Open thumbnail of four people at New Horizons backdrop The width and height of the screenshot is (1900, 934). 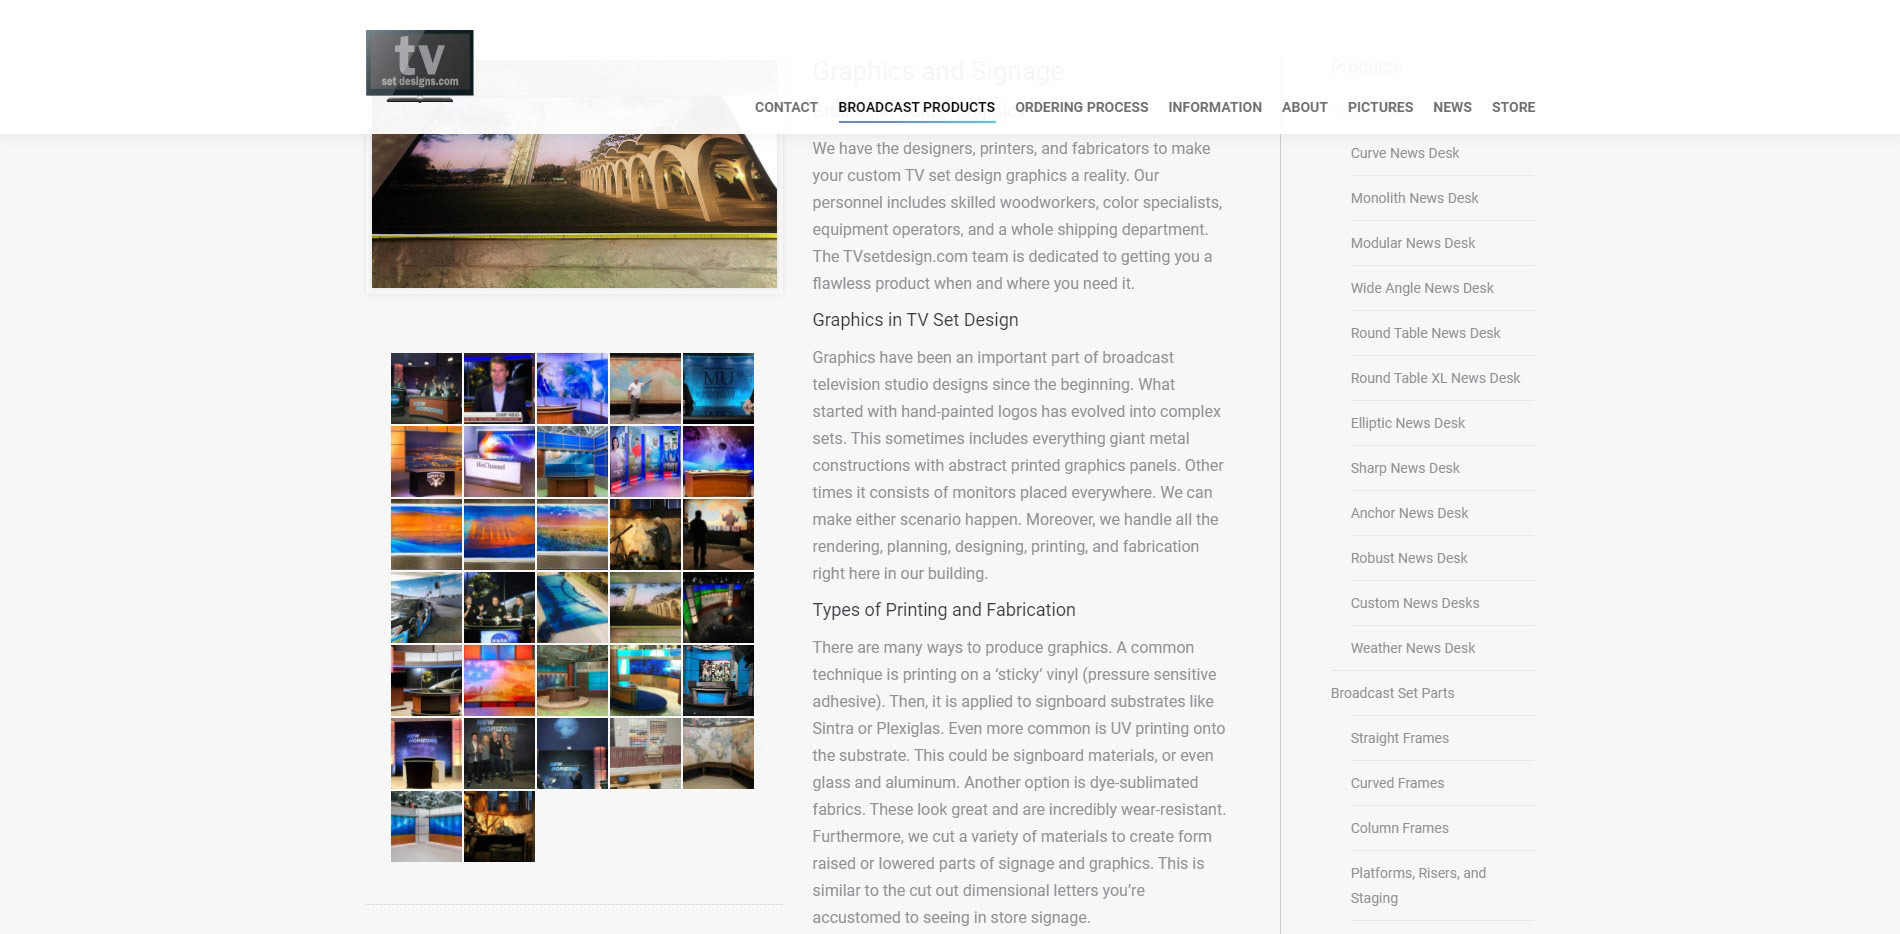coord(499,753)
